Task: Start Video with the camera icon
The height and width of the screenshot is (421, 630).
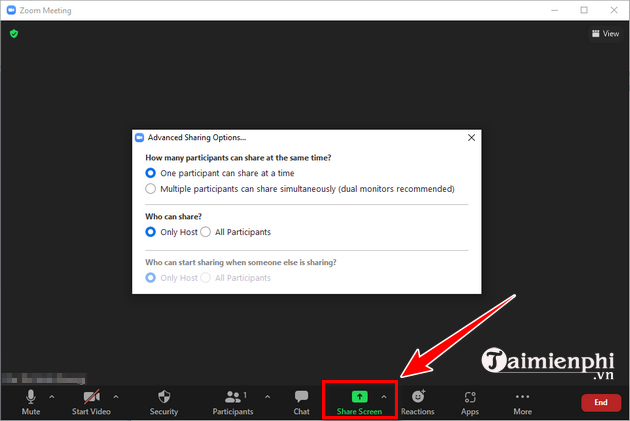Action: [x=91, y=401]
